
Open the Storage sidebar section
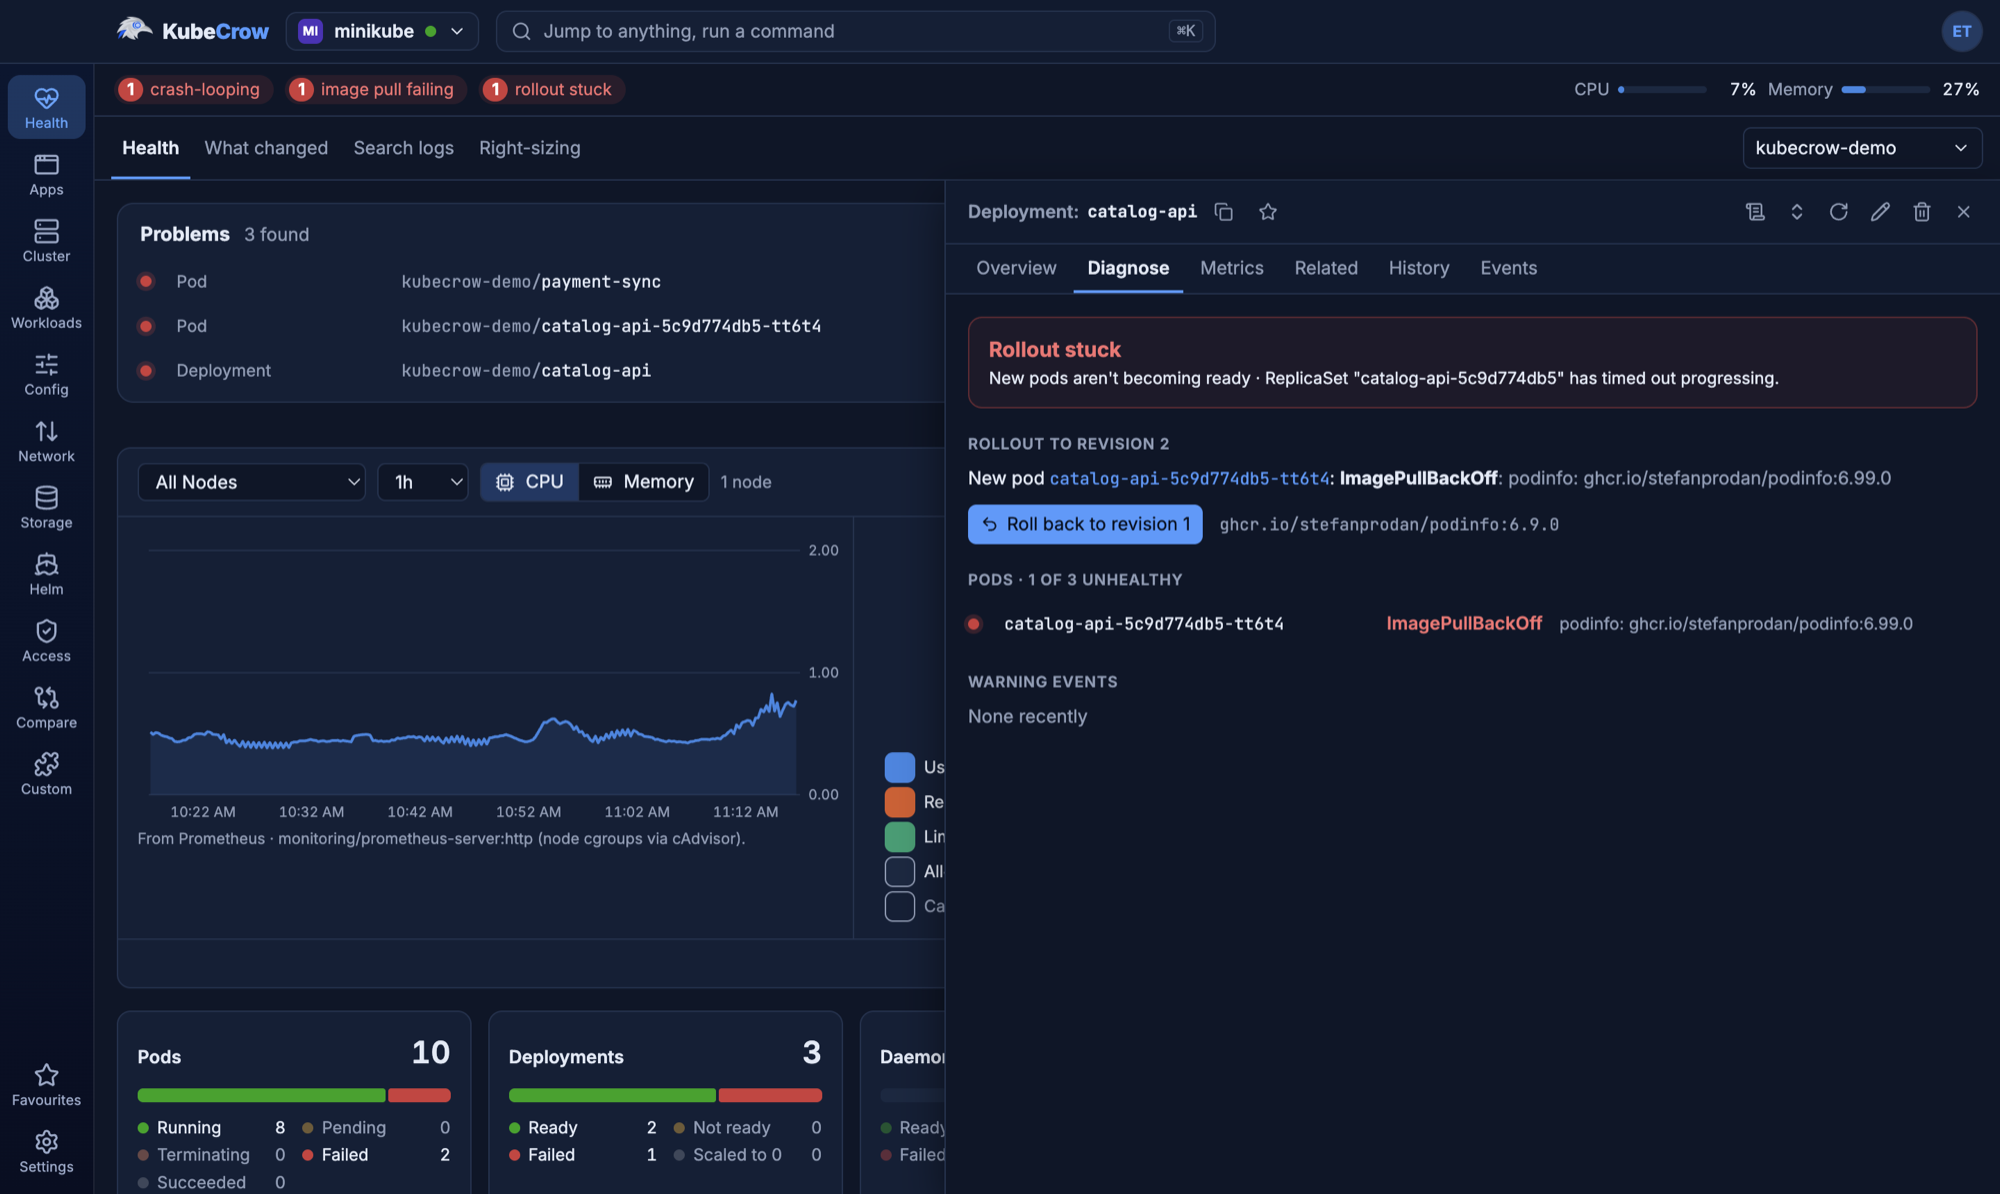coord(46,508)
